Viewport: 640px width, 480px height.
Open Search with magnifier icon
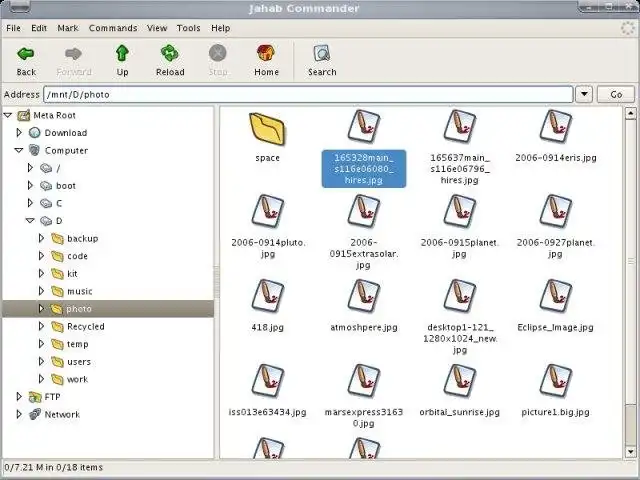tap(322, 53)
